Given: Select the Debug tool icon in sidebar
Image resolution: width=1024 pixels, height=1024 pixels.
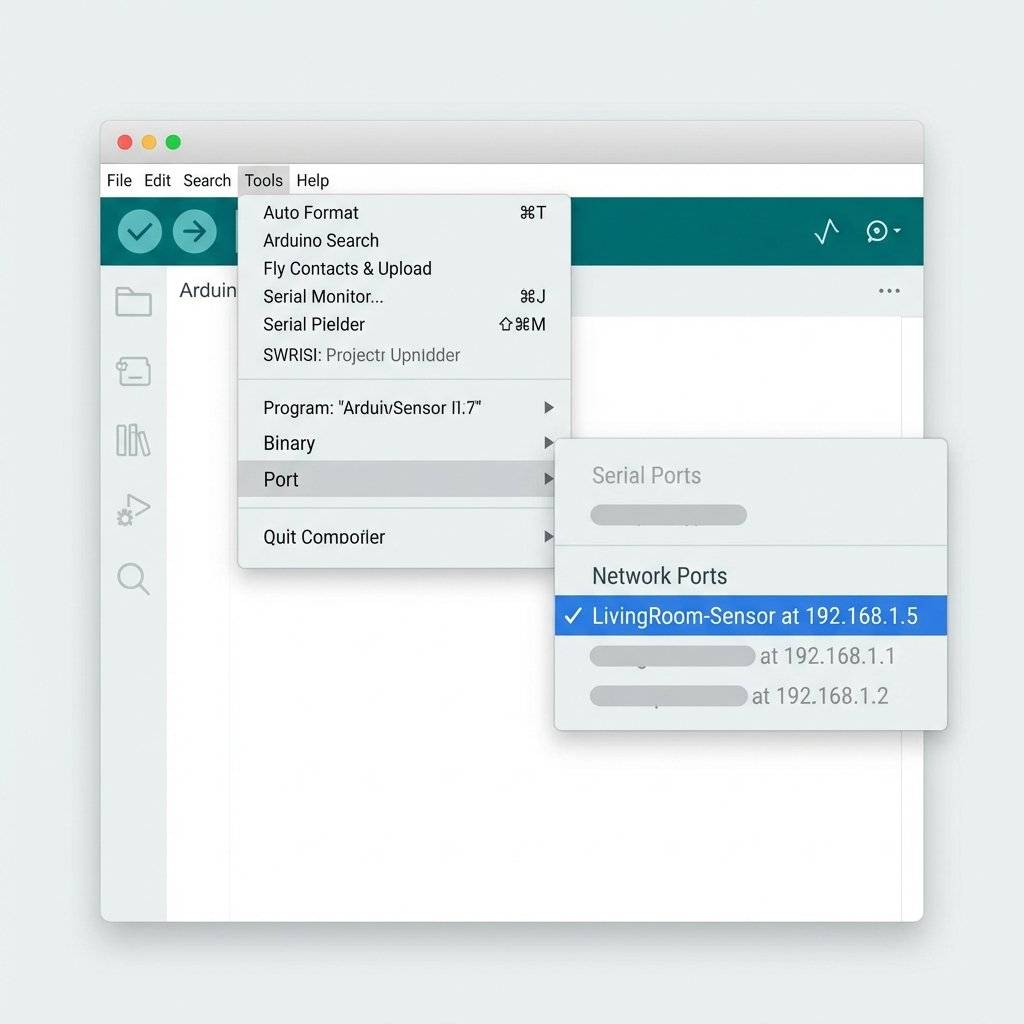Looking at the screenshot, I should (x=134, y=510).
